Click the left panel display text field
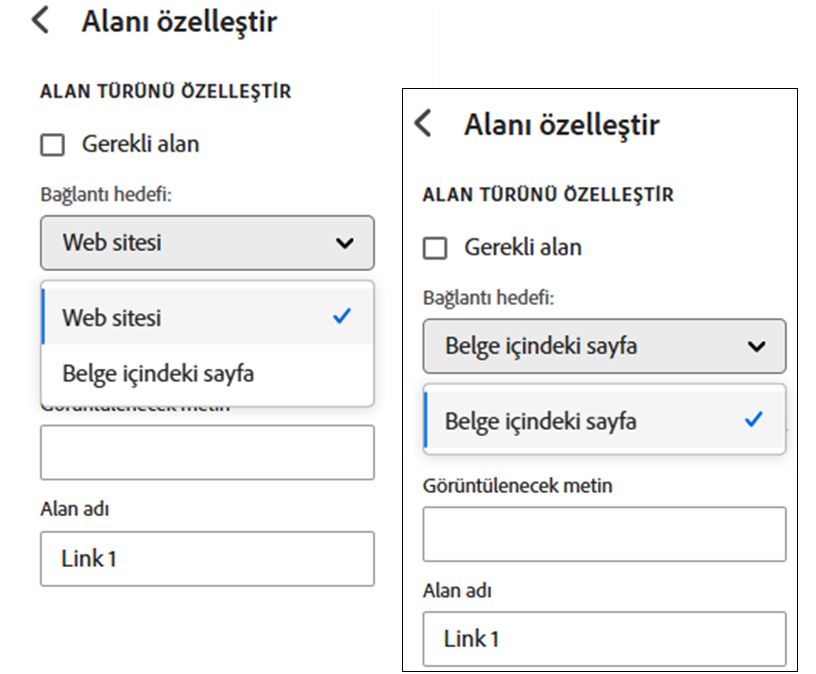The image size is (816, 674). click(x=207, y=452)
